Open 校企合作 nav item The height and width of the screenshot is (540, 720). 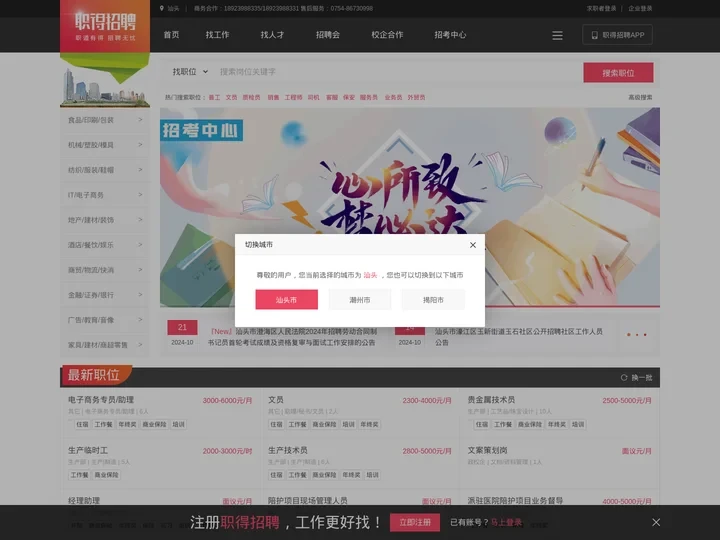pyautogui.click(x=387, y=35)
